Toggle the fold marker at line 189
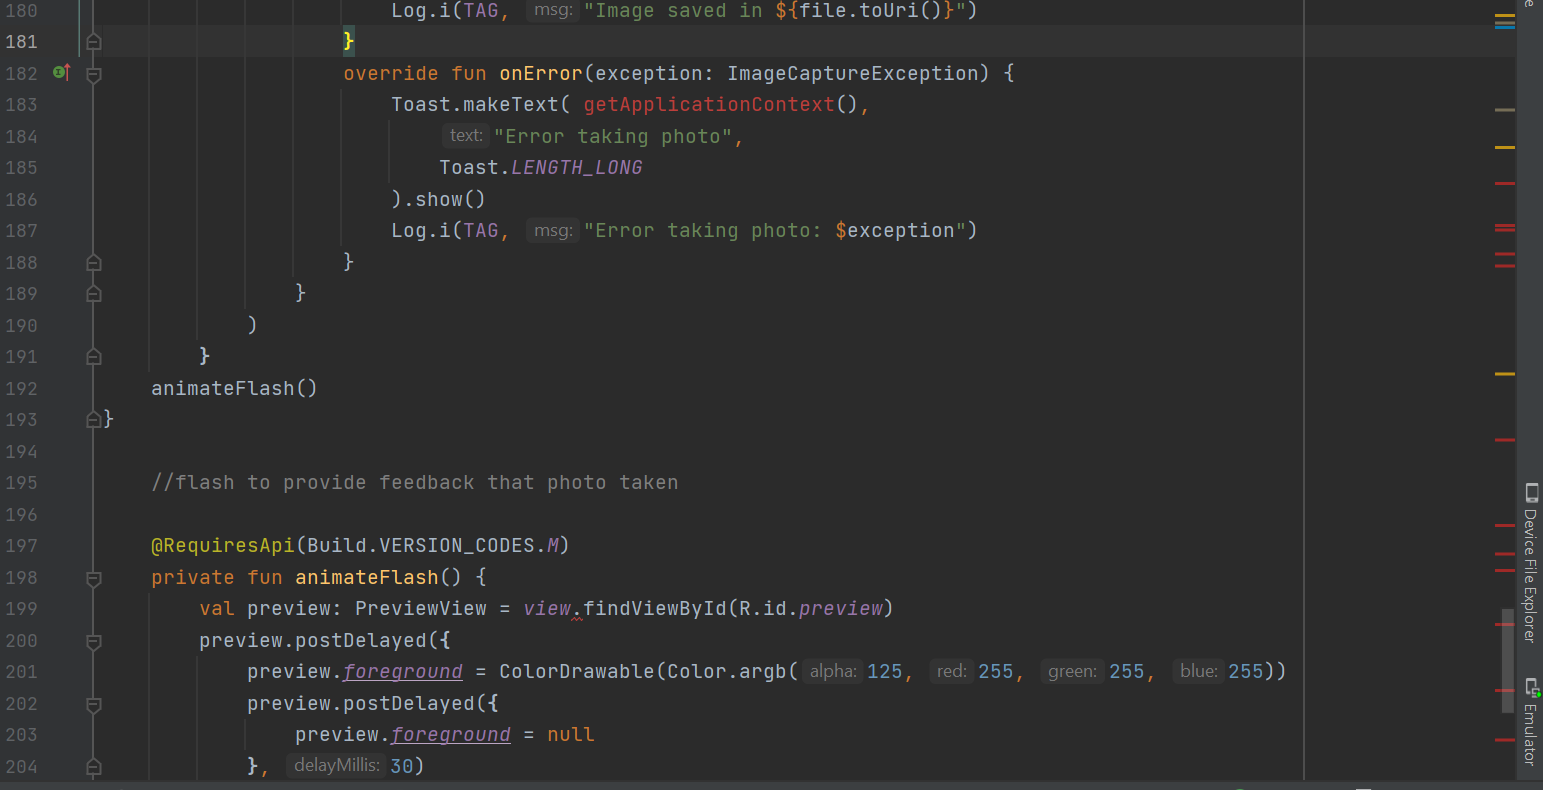The height and width of the screenshot is (790, 1543). pyautogui.click(x=94, y=294)
